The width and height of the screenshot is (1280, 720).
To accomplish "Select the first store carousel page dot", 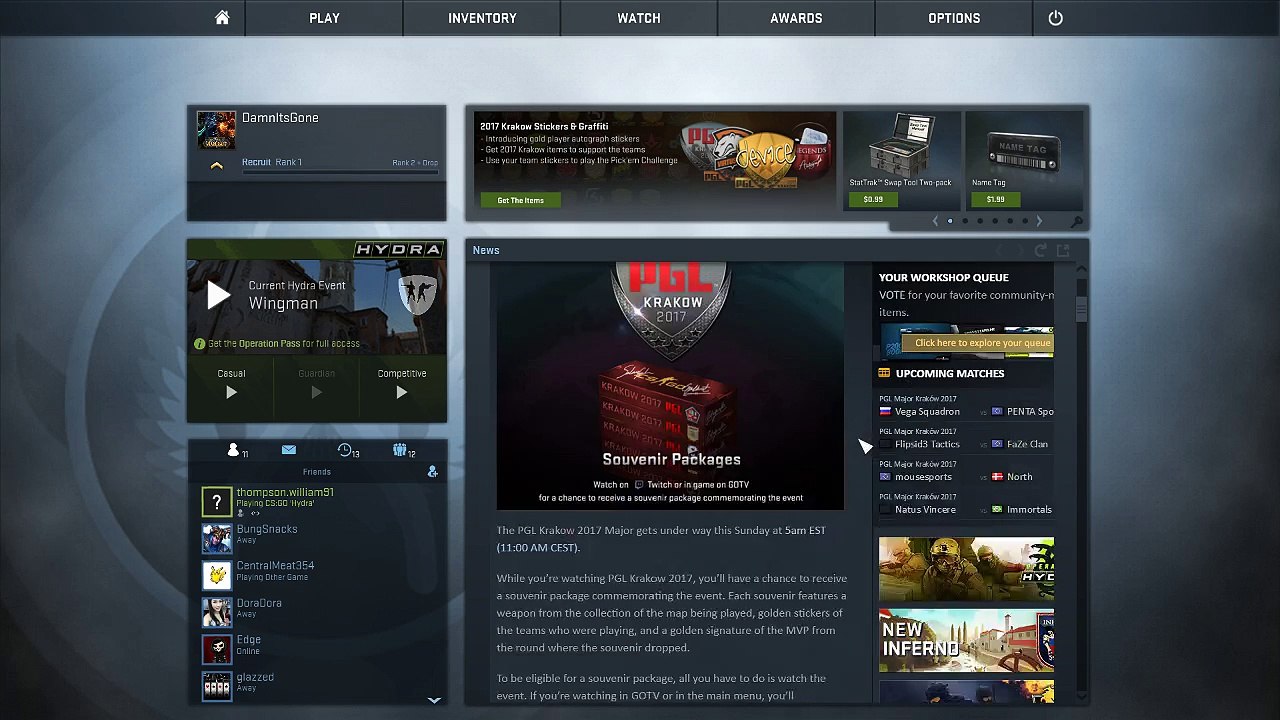I will (950, 221).
